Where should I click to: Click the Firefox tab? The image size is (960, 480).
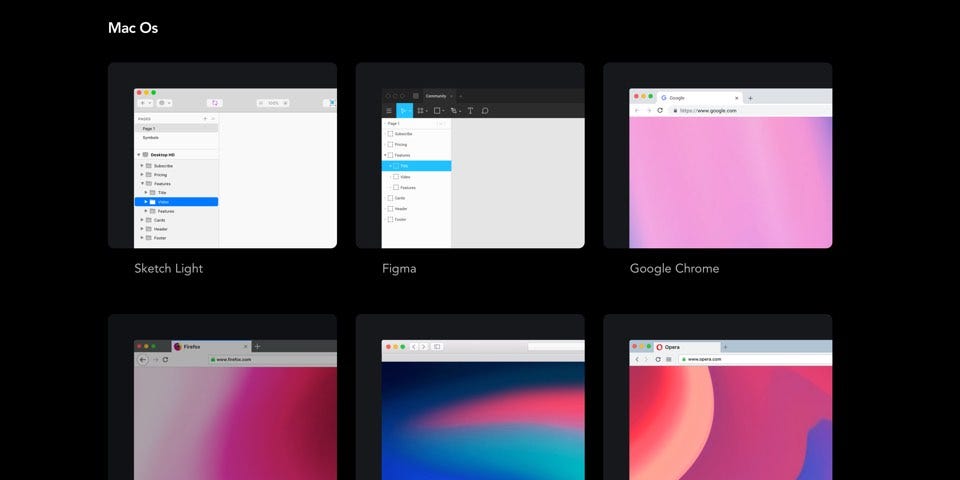pyautogui.click(x=211, y=347)
